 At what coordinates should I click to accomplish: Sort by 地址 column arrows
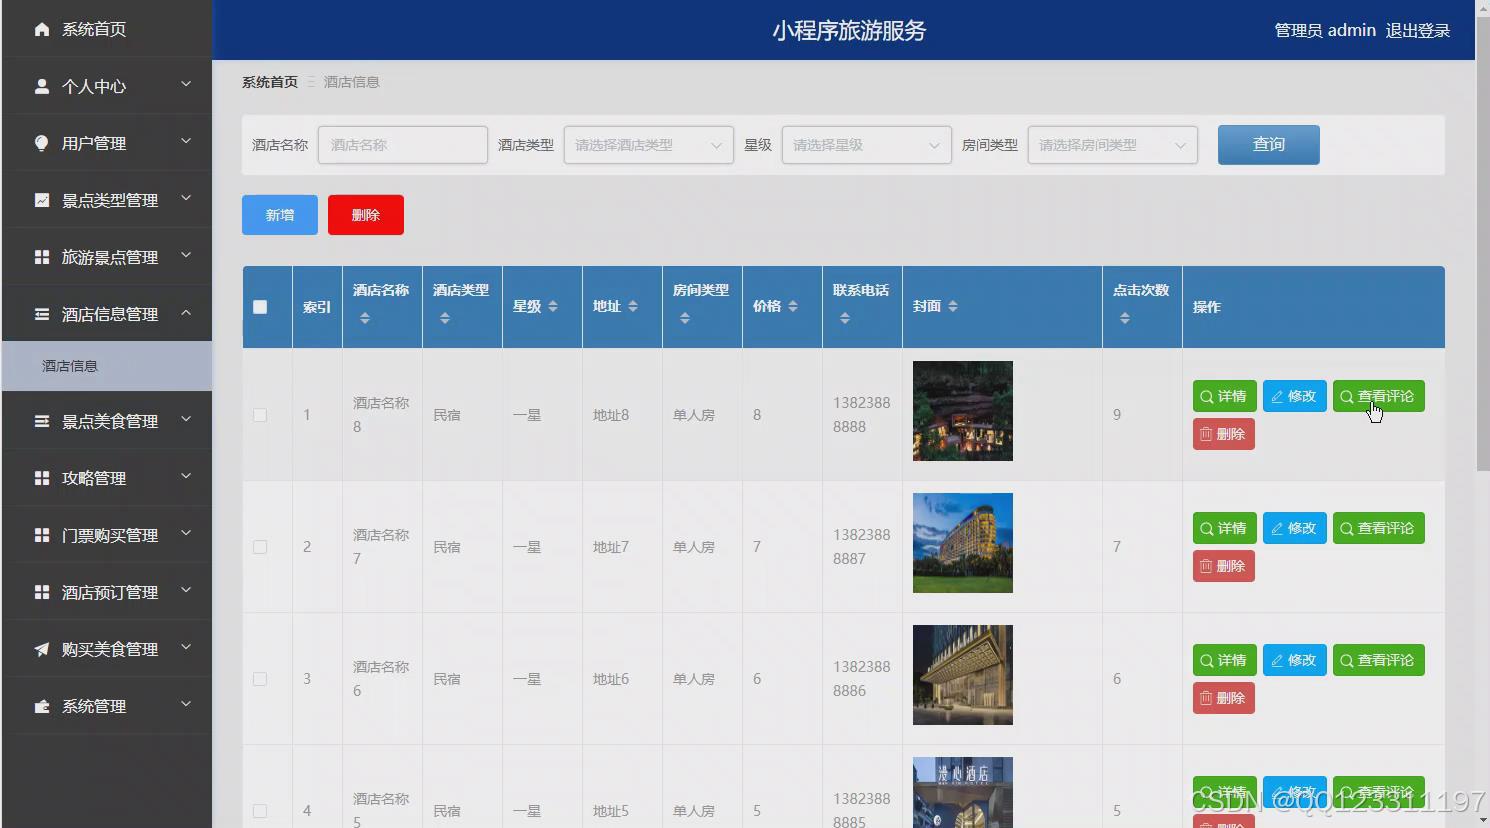pos(633,306)
